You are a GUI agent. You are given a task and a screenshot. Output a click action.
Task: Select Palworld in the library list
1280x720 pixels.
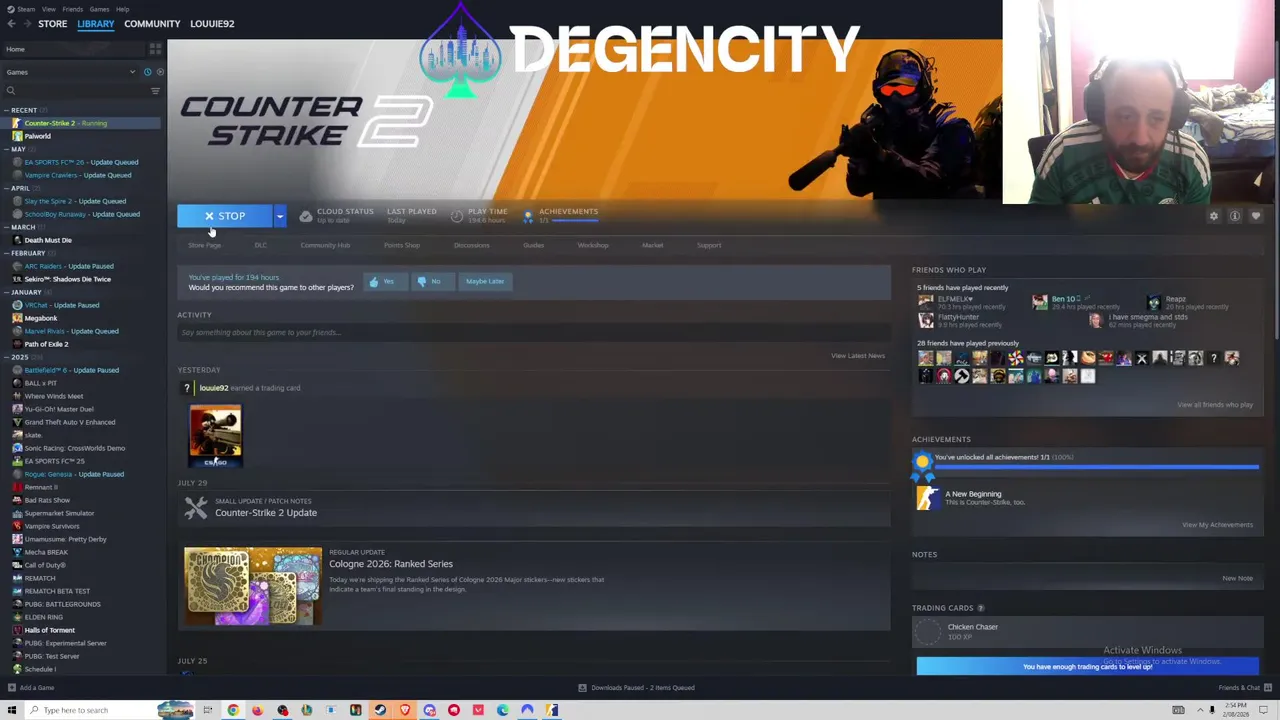point(37,136)
